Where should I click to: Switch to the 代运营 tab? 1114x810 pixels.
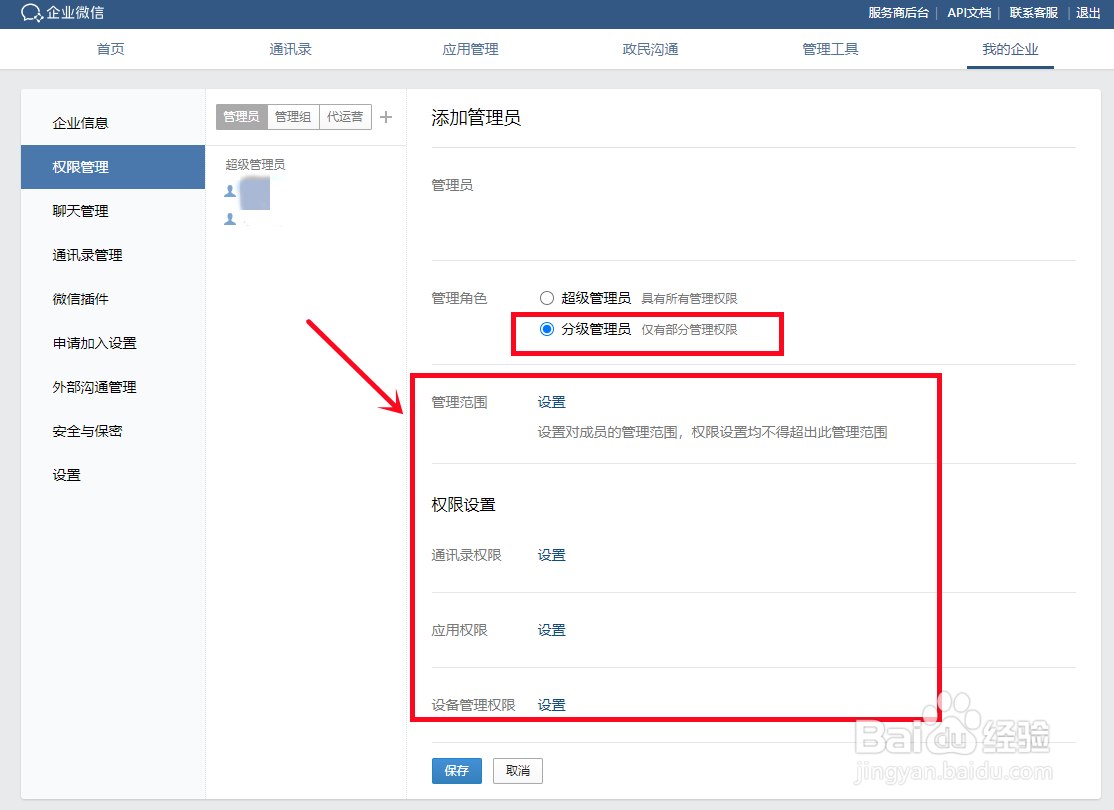point(344,116)
